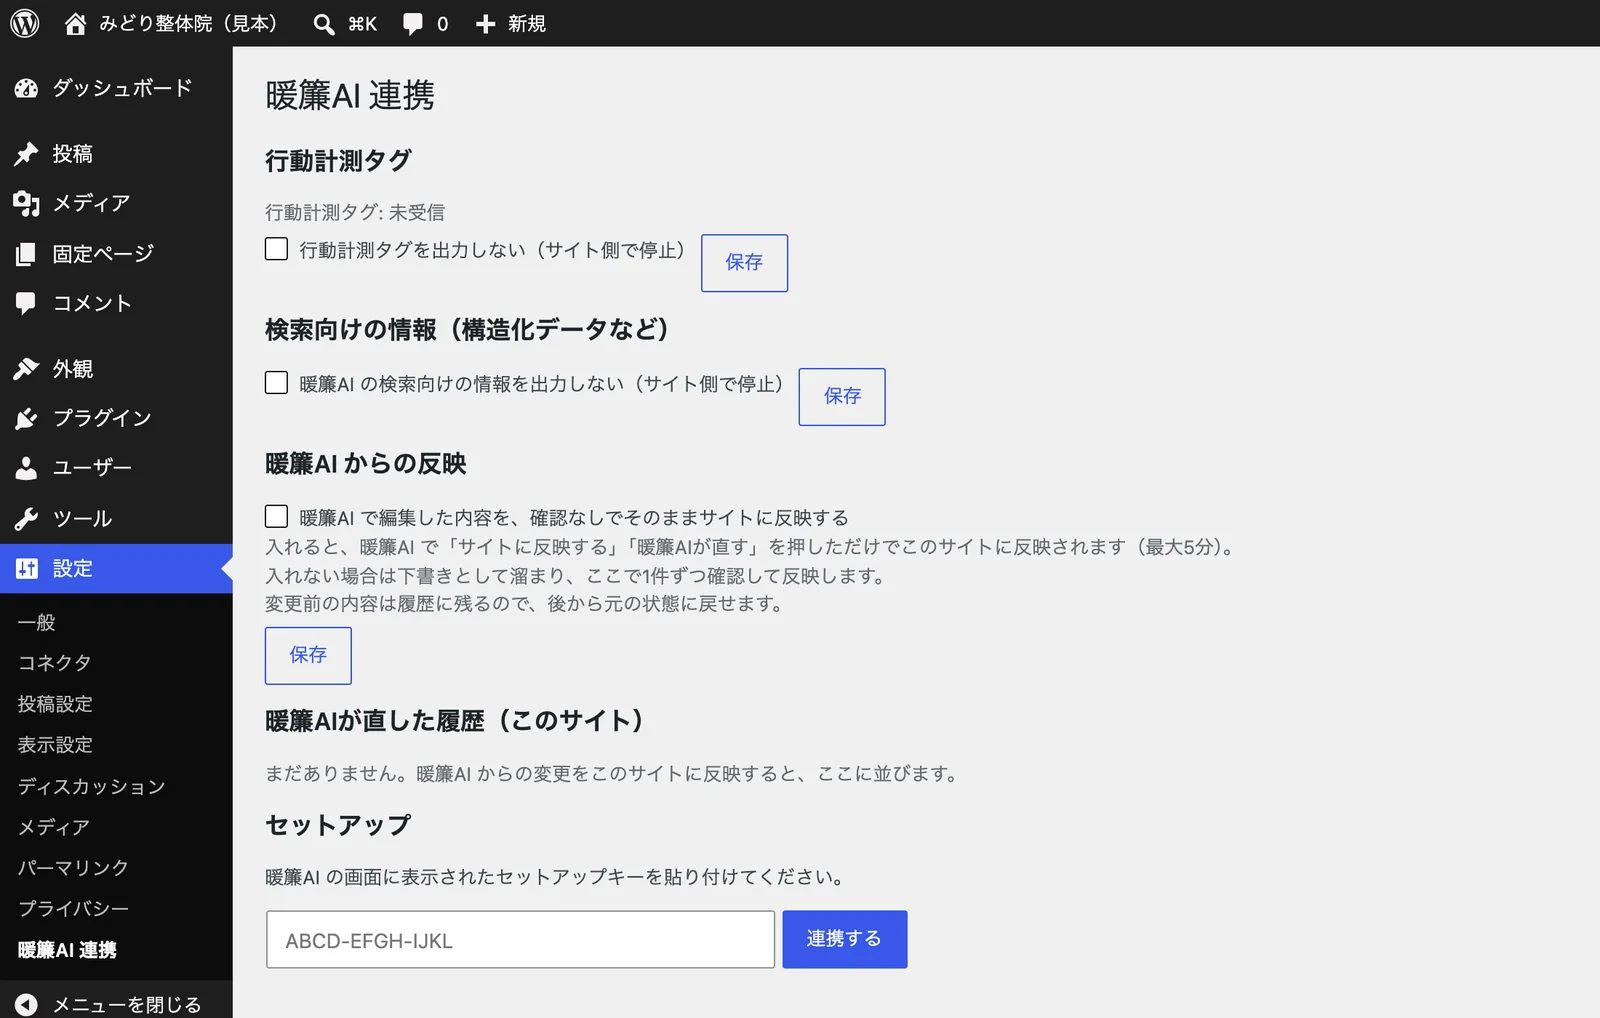
Task: Click the 外観 paintbrush icon
Action: [x=26, y=369]
